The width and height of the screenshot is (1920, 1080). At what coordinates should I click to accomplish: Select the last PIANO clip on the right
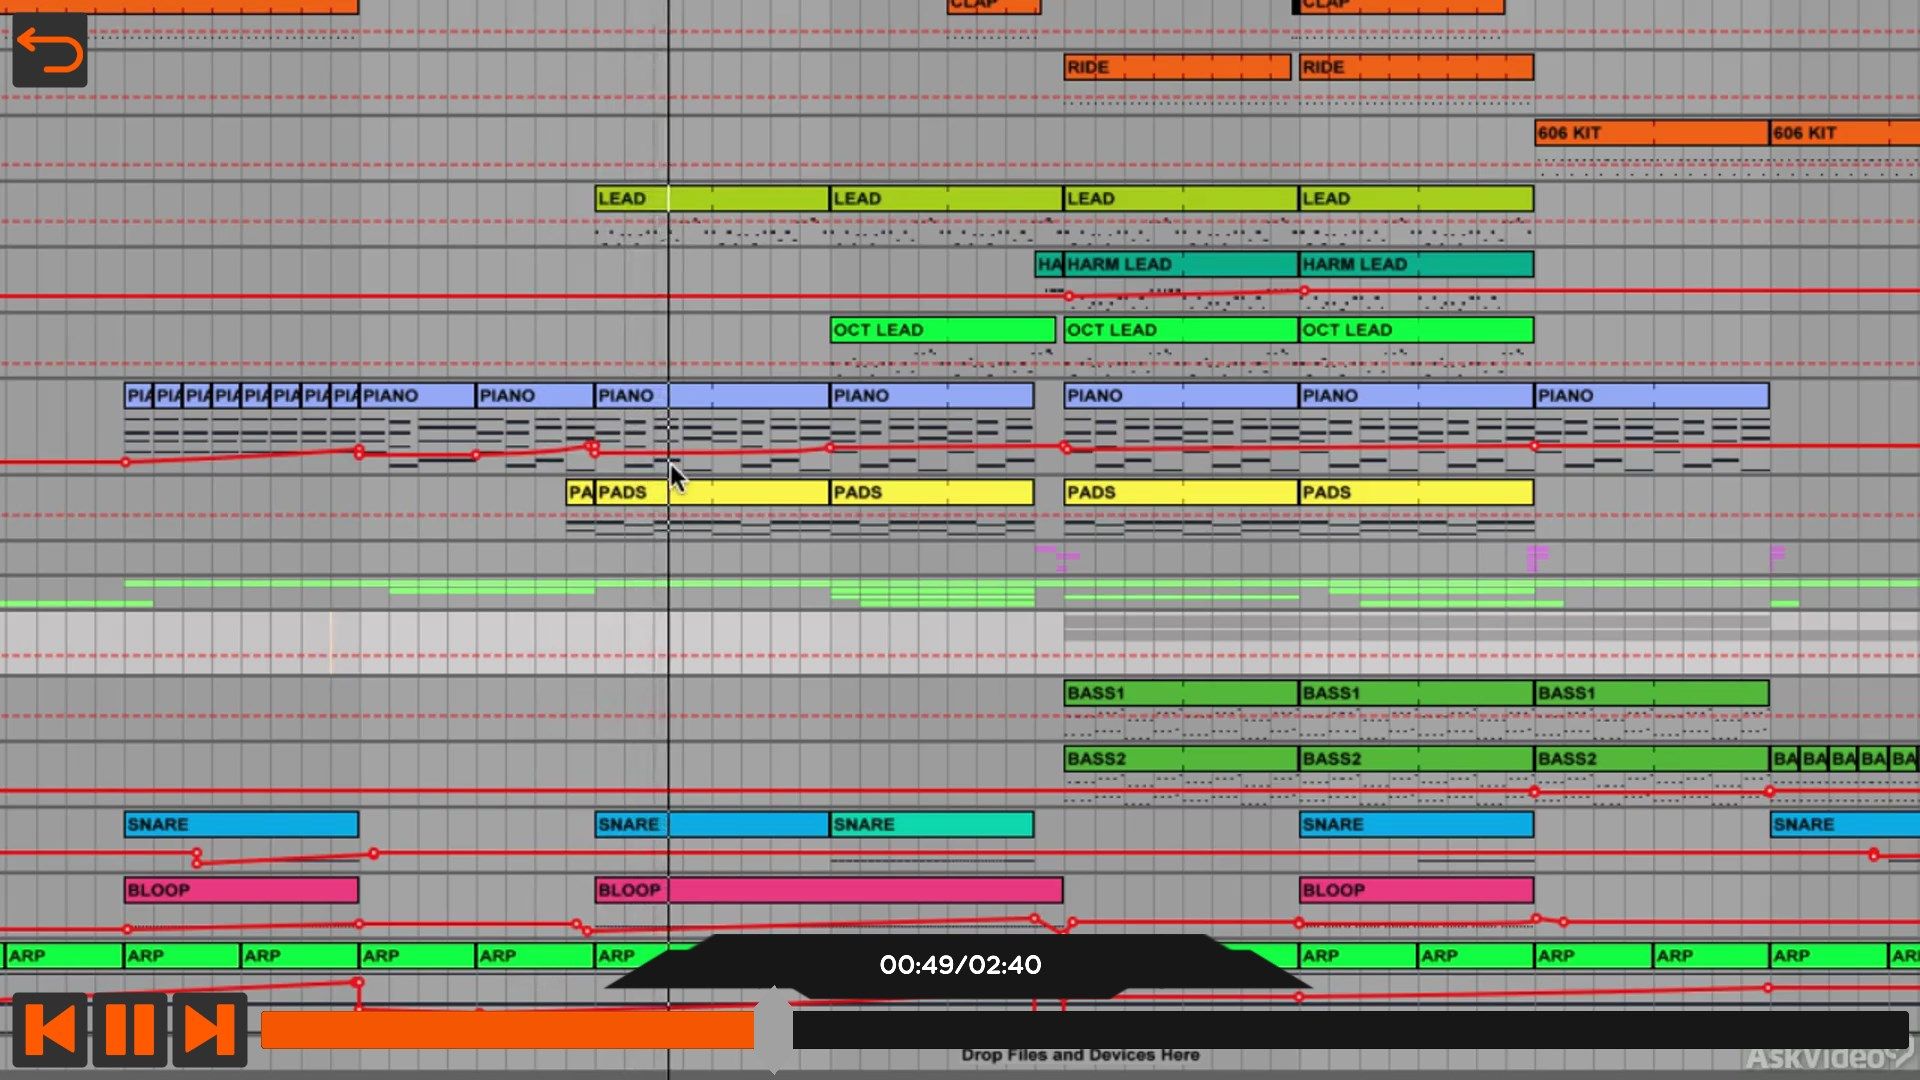tap(1652, 396)
